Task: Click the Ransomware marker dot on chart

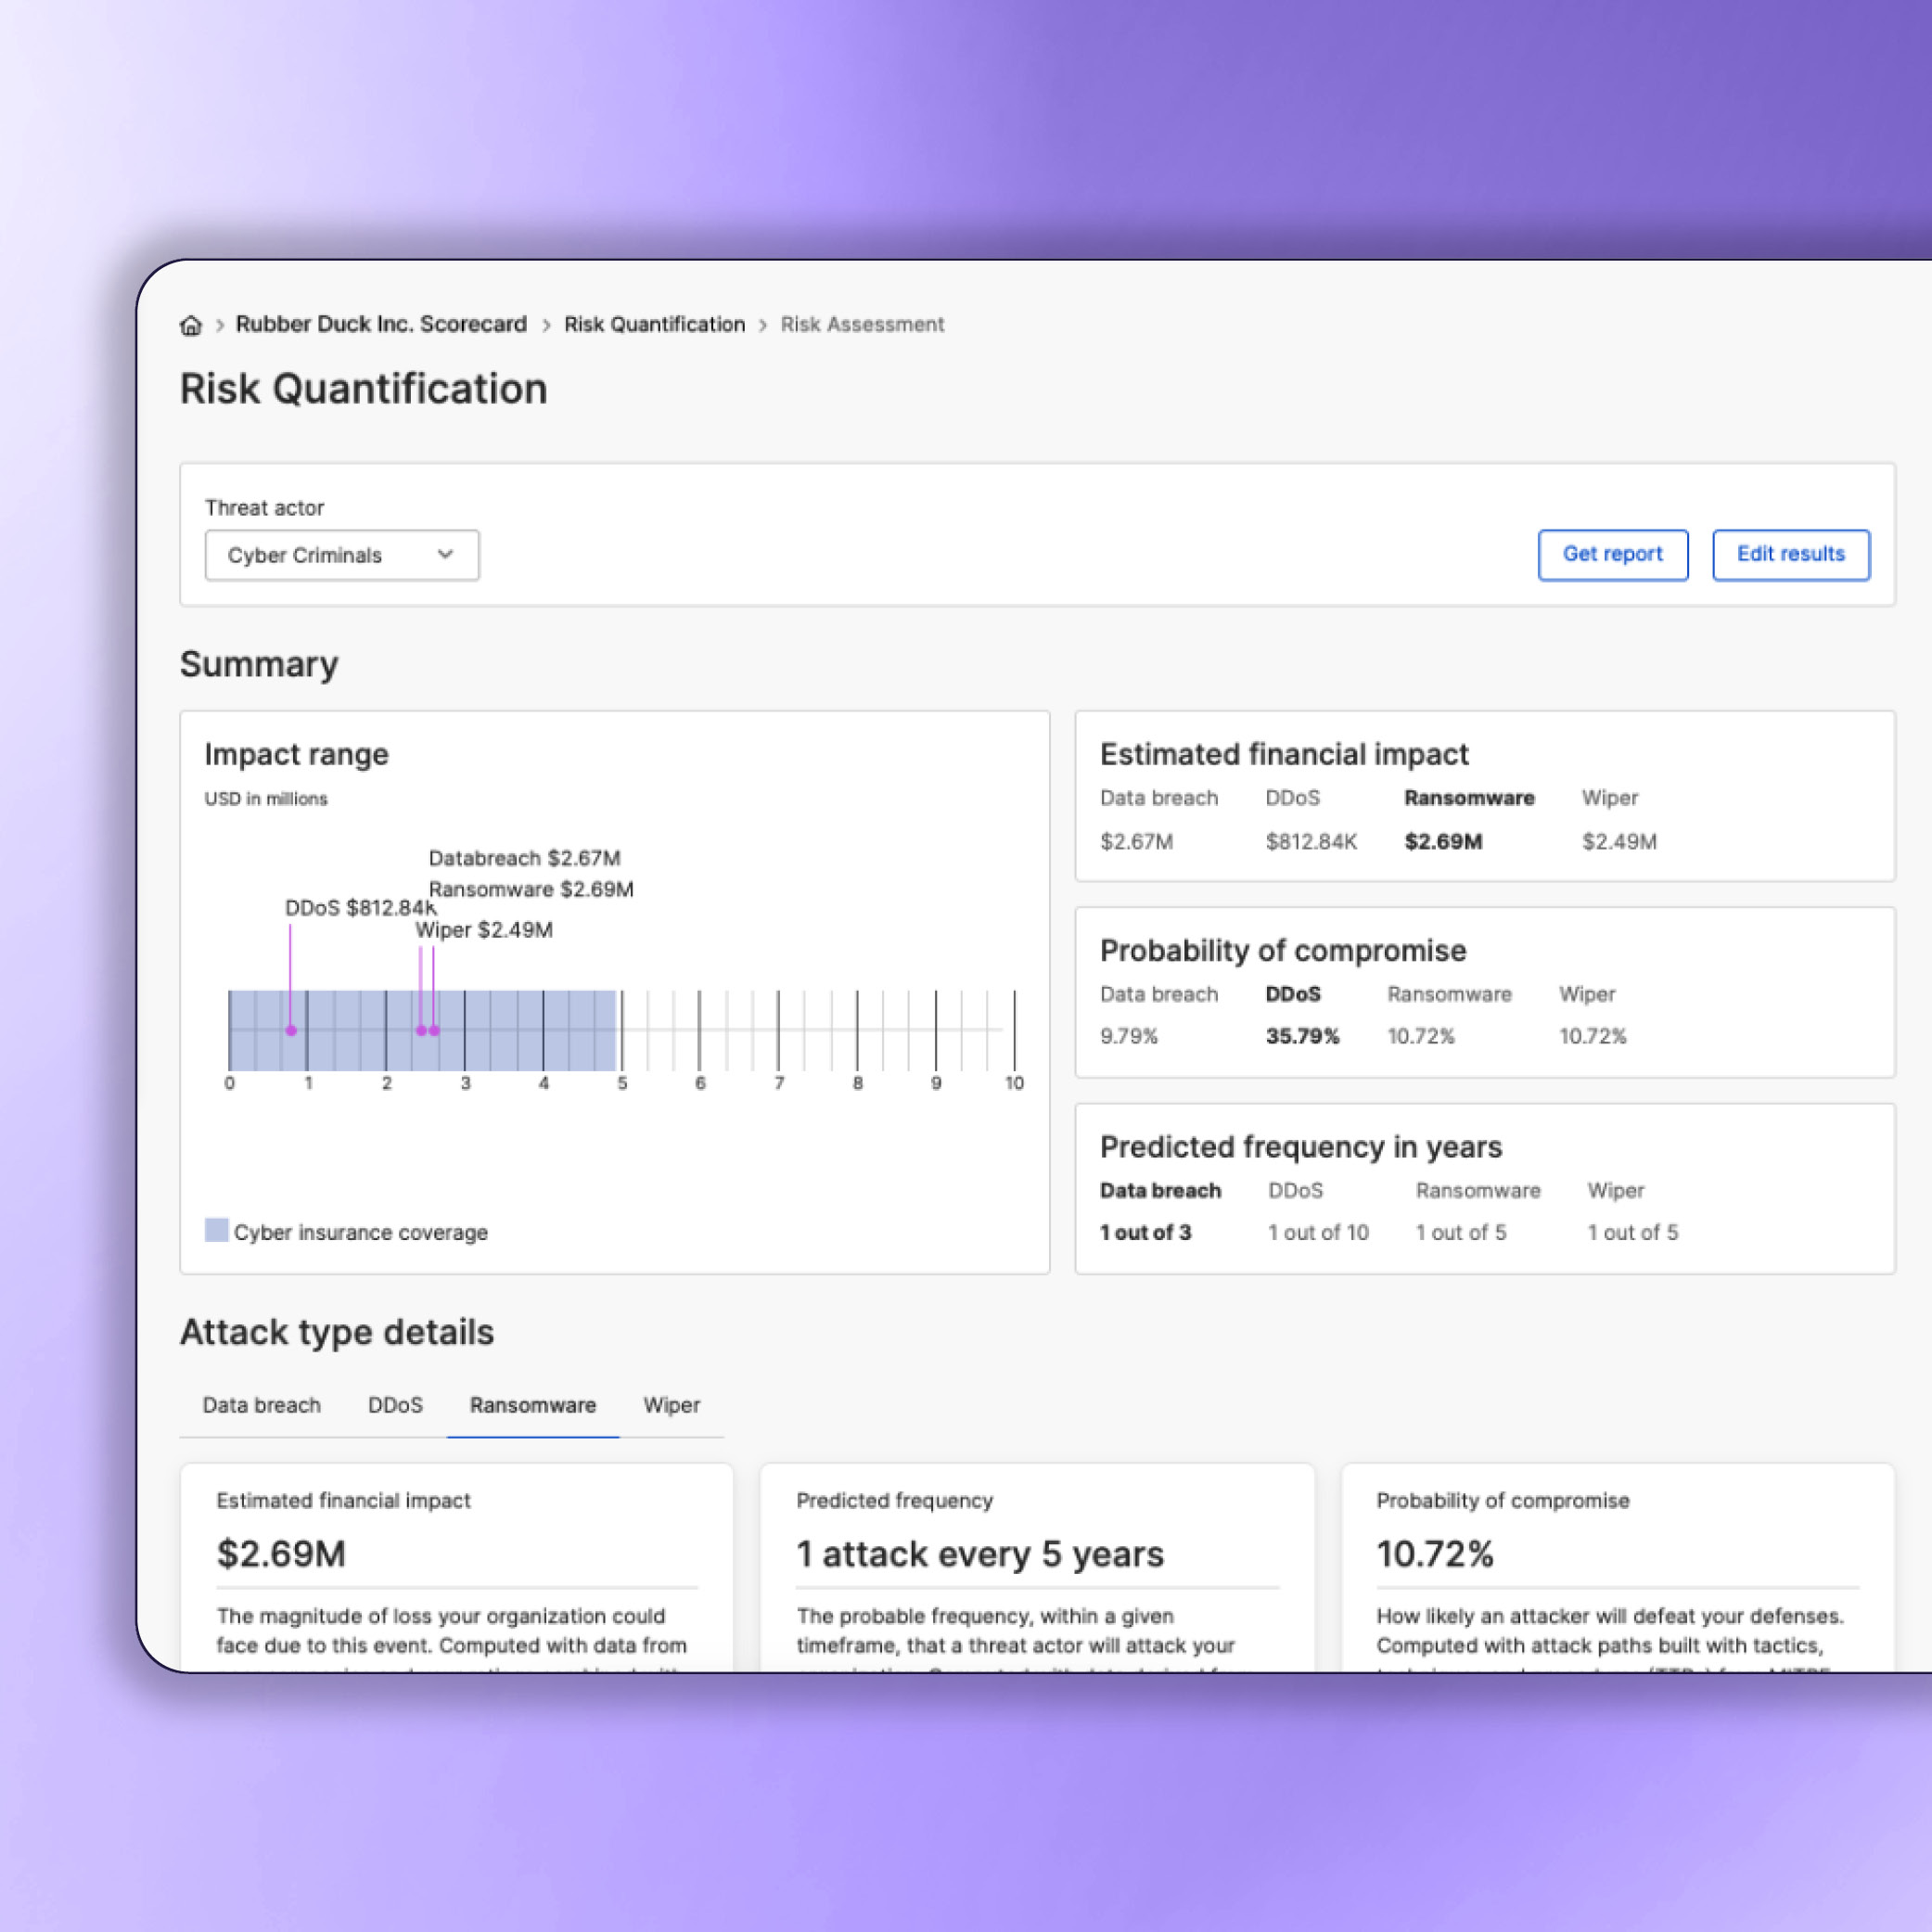Action: point(434,1030)
